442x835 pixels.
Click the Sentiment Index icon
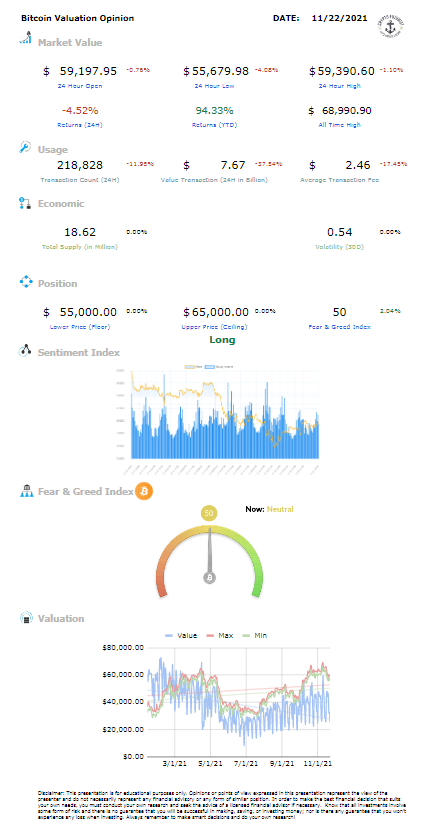[x=26, y=350]
